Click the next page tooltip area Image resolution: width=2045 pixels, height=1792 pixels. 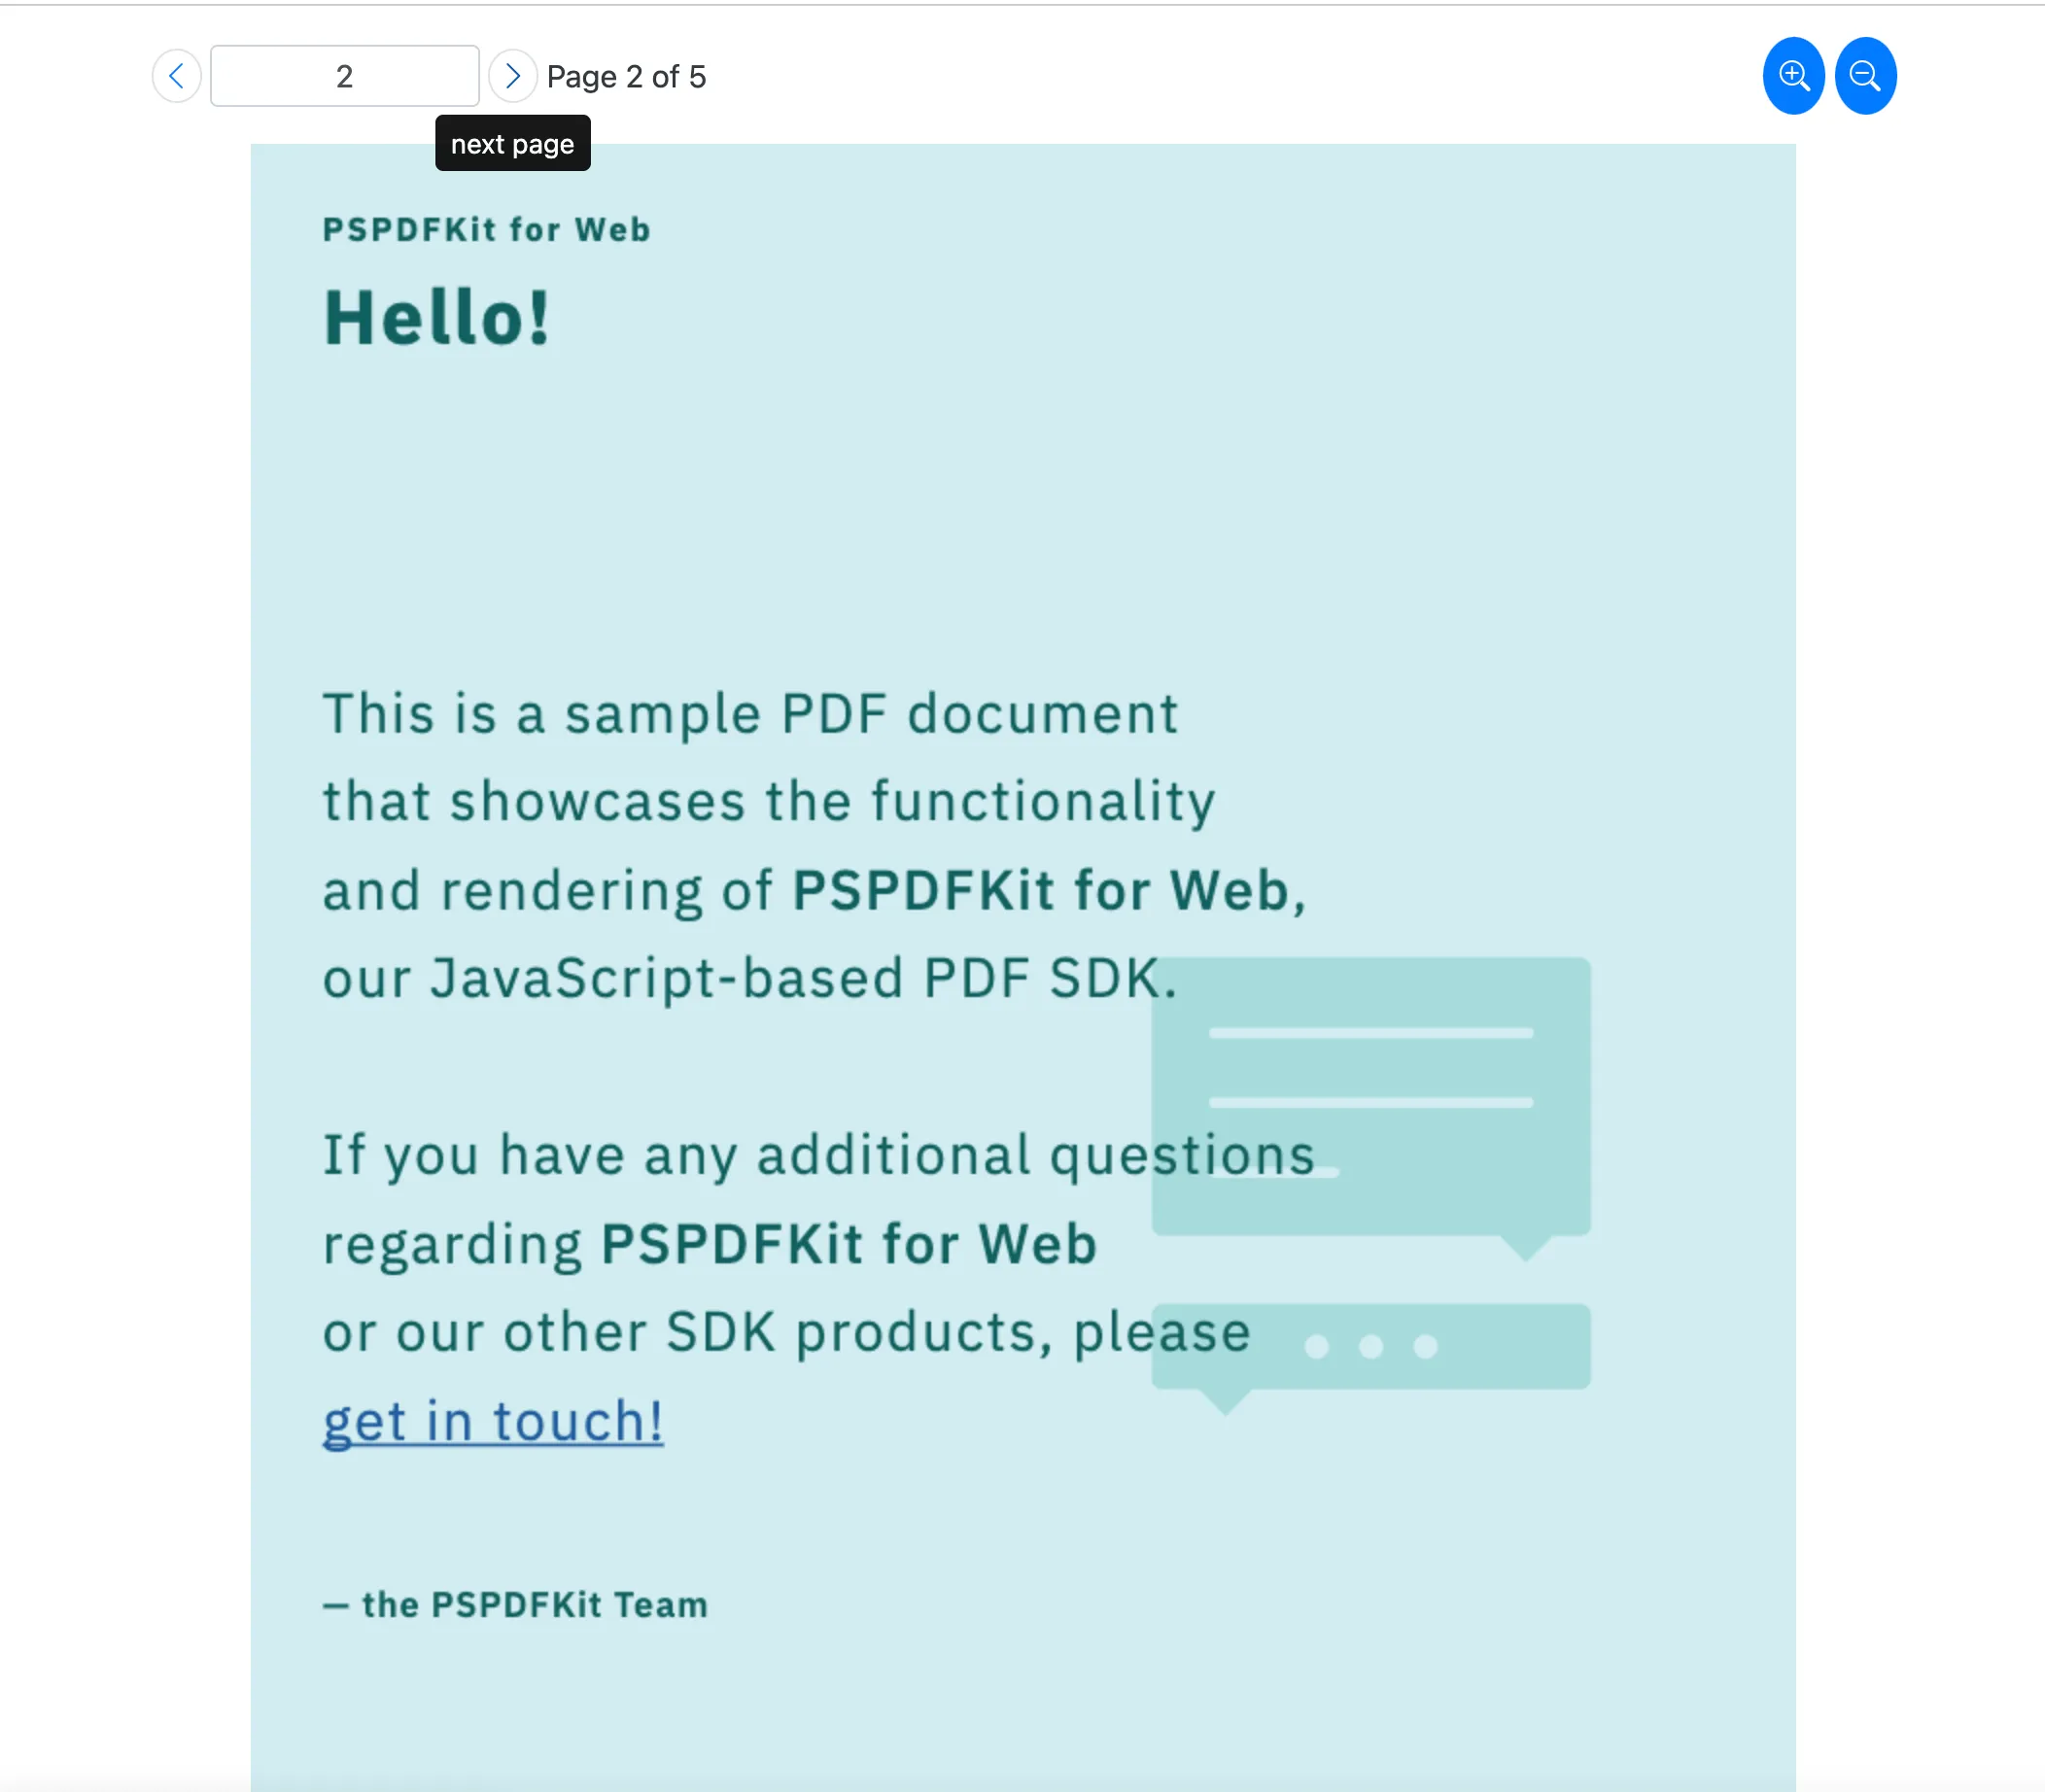[x=512, y=143]
